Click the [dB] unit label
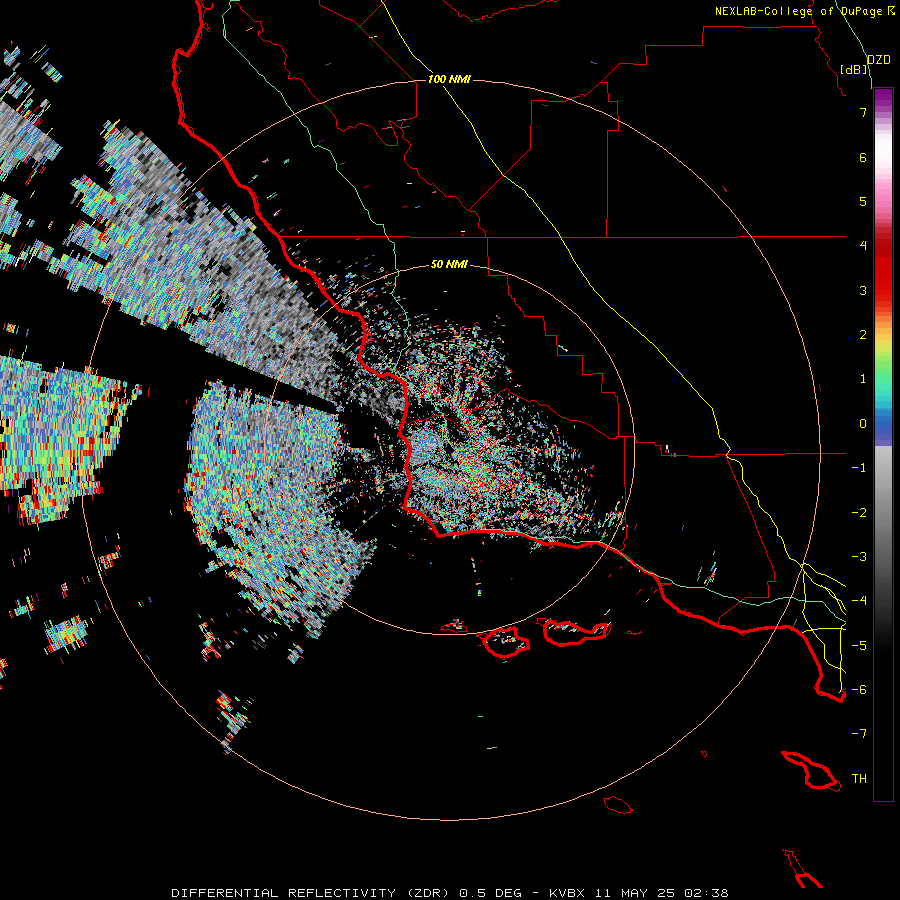Viewport: 900px width, 900px height. (854, 69)
